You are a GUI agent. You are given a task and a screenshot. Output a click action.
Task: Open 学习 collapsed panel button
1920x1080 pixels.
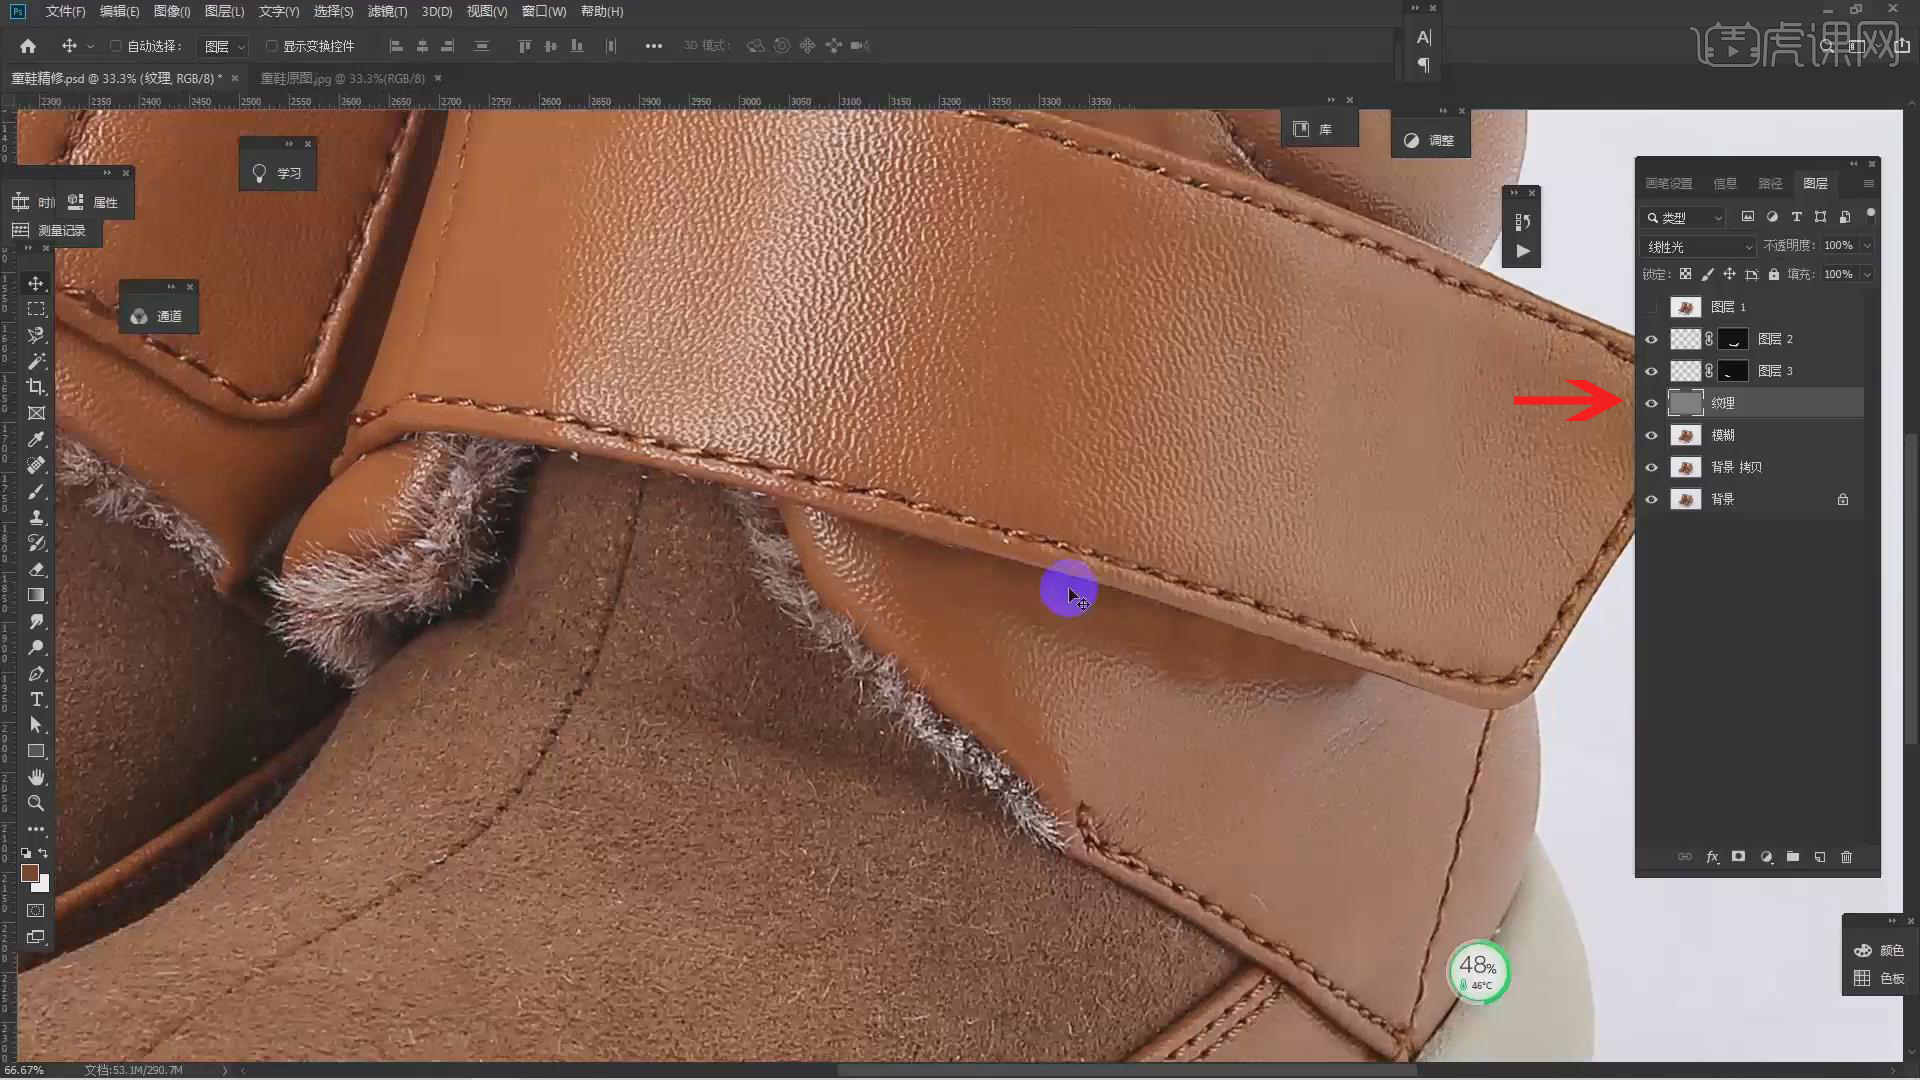click(x=277, y=173)
